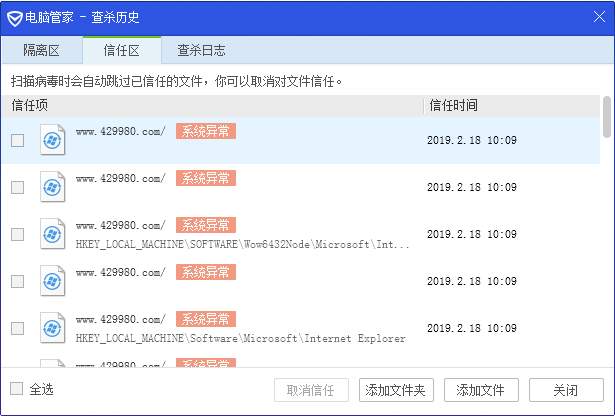Click the 电脑管家 shield logo in title bar
Viewport: 615px width, 416px height.
click(15, 18)
